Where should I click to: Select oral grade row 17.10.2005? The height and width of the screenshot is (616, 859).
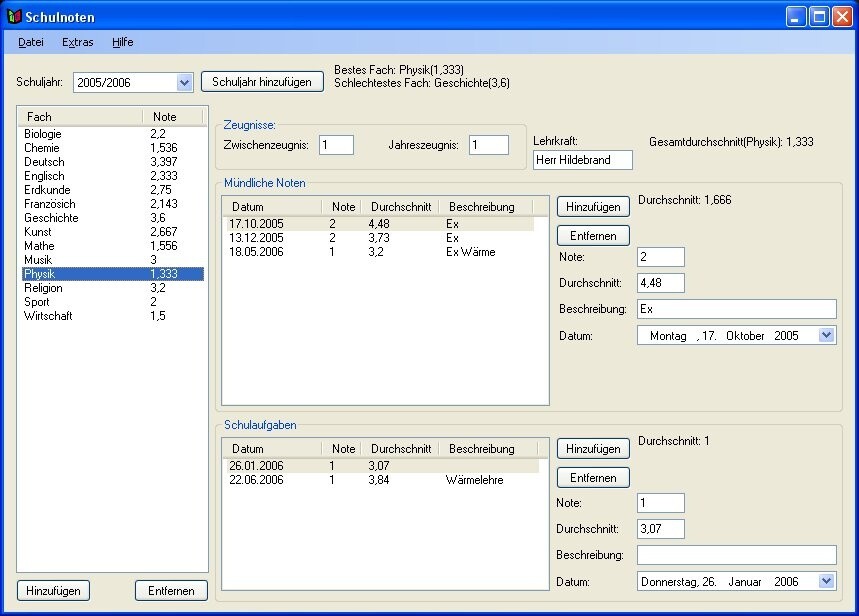click(x=380, y=224)
